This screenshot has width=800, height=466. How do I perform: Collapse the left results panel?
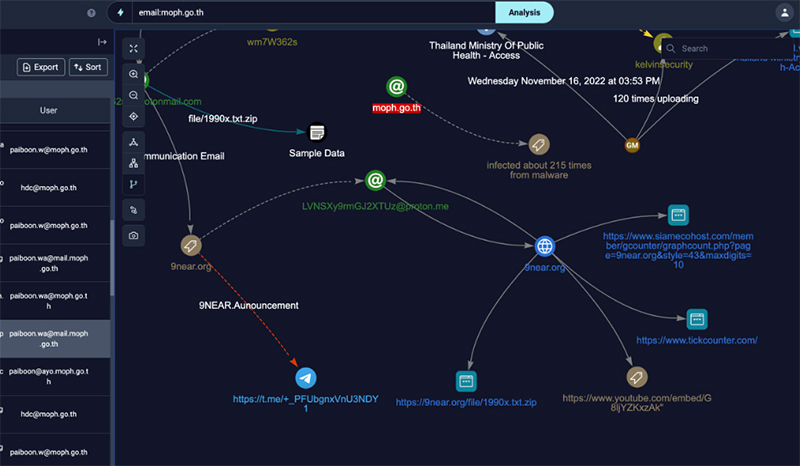tap(102, 42)
